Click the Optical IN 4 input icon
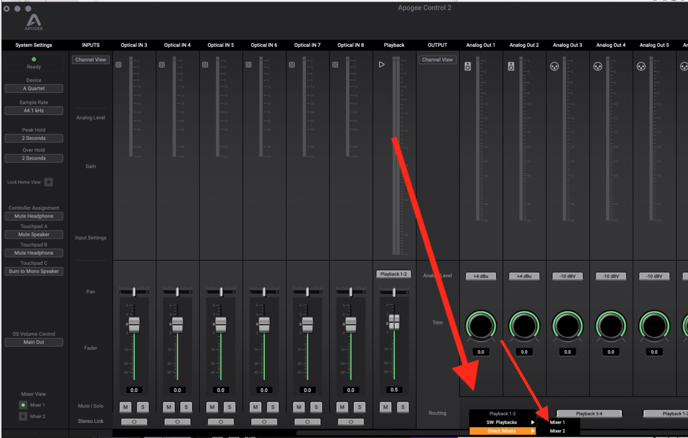Image resolution: width=688 pixels, height=438 pixels. (162, 65)
